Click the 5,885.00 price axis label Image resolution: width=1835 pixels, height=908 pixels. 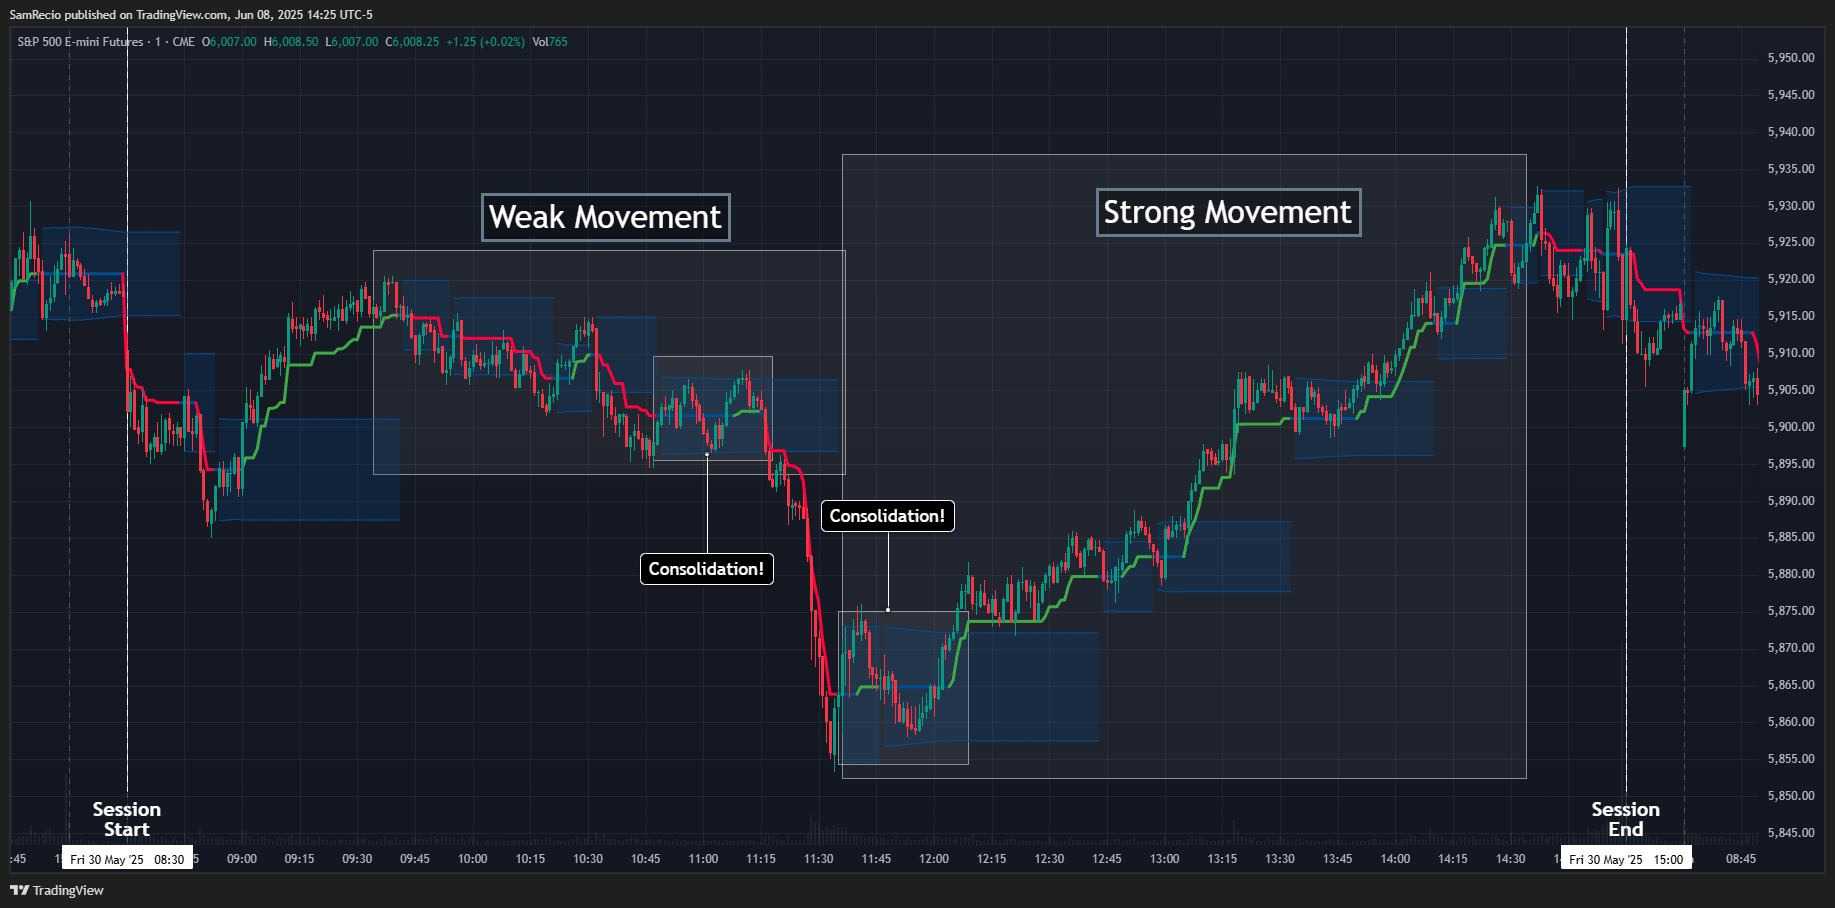point(1791,537)
